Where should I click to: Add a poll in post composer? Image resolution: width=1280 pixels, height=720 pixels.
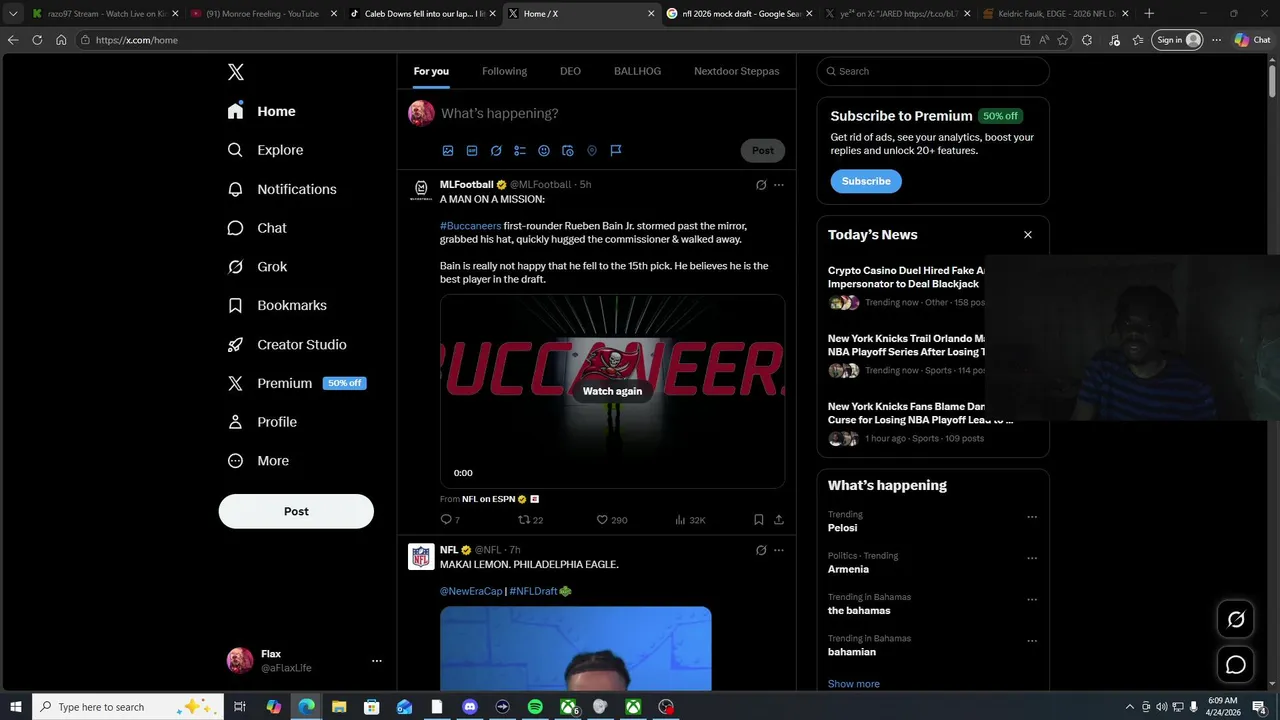click(x=520, y=151)
